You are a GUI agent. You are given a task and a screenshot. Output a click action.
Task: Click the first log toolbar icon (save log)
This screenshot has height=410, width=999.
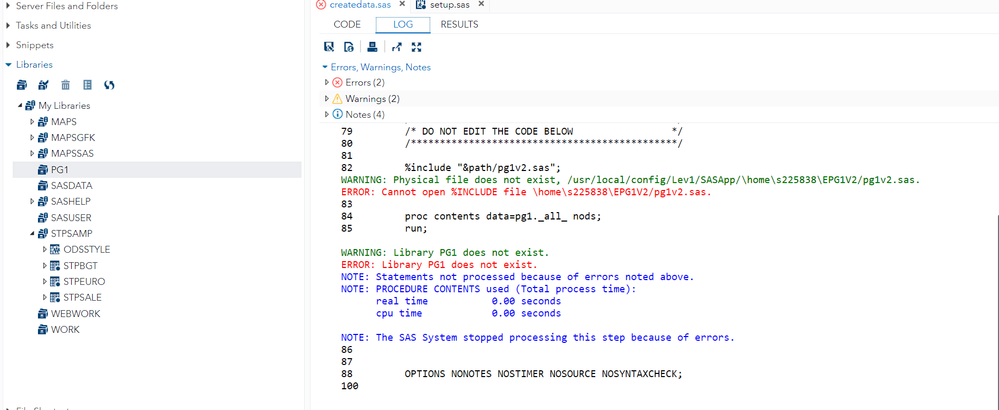coord(329,46)
